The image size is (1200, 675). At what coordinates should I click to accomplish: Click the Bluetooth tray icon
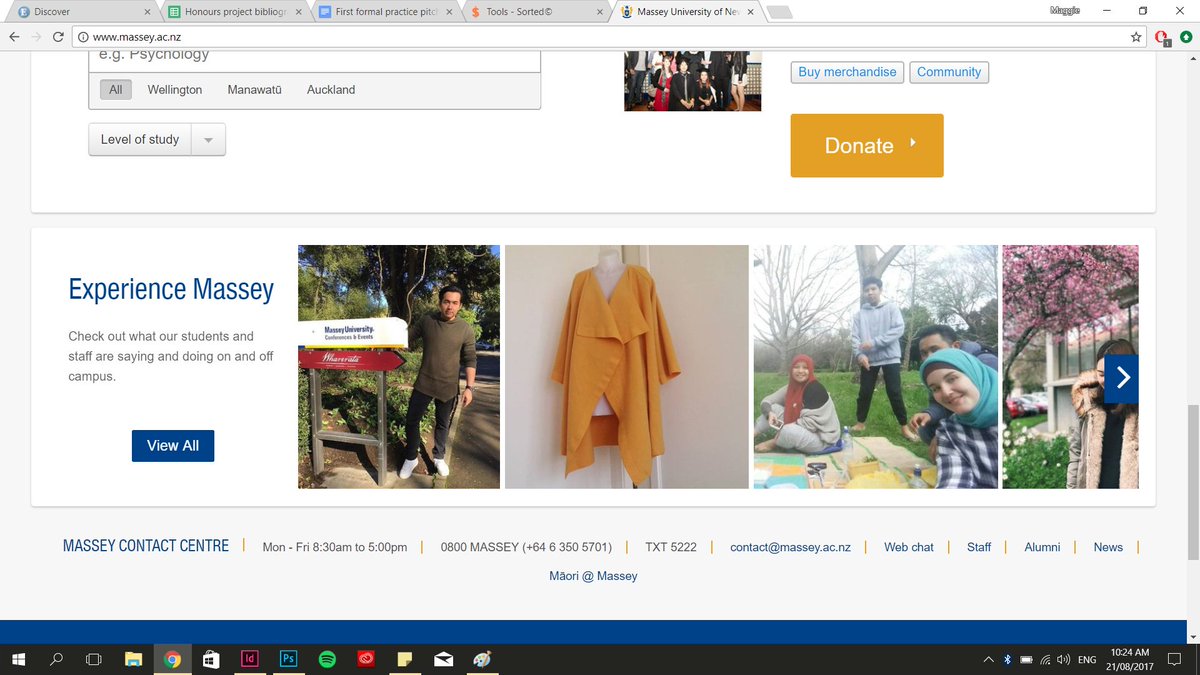pos(1008,660)
